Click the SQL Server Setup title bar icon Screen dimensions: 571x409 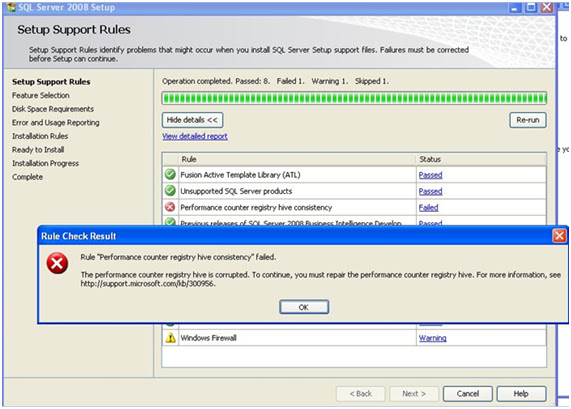pyautogui.click(x=11, y=7)
